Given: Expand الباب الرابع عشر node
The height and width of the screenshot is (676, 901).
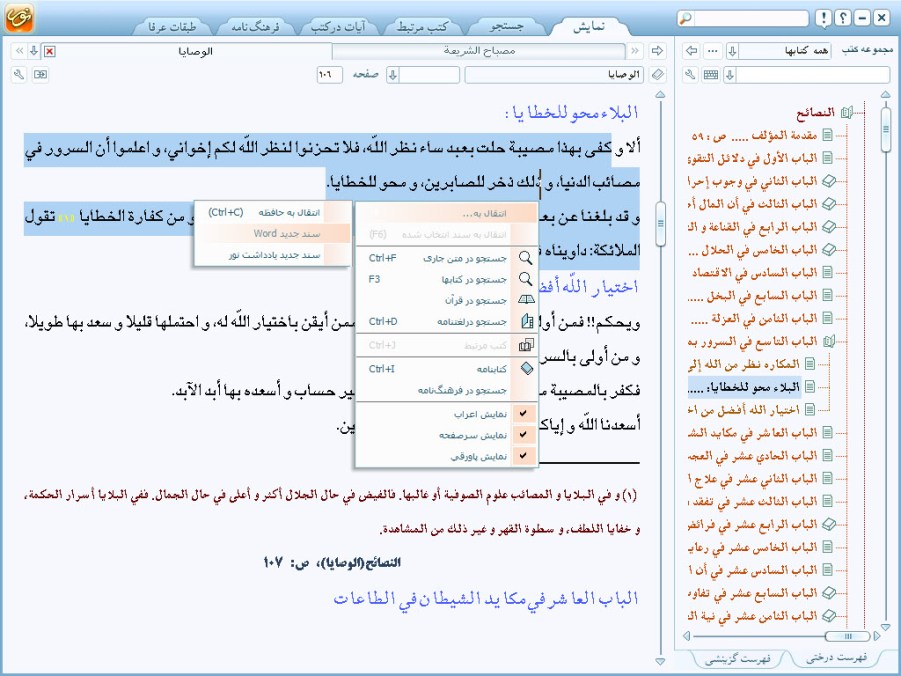Looking at the screenshot, I should tap(828, 524).
